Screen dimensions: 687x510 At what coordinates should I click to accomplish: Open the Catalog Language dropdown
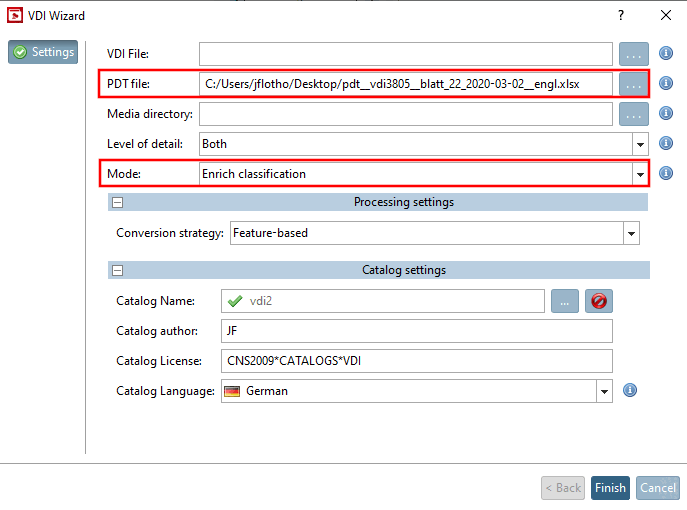tap(603, 391)
